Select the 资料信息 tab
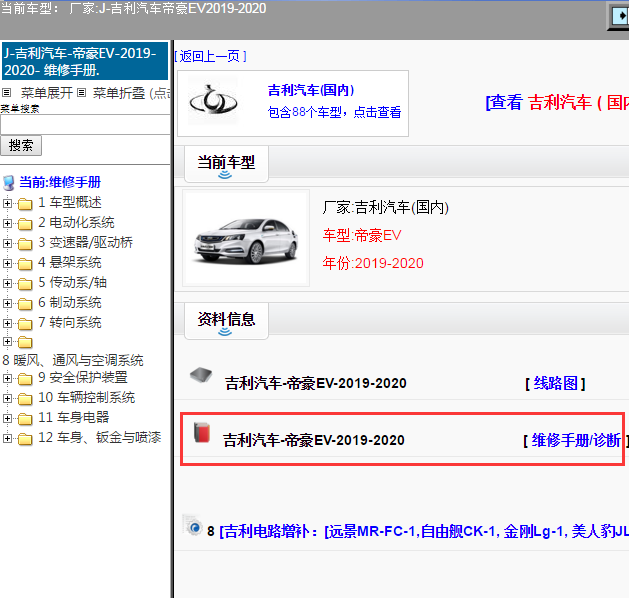The width and height of the screenshot is (629, 598). pyautogui.click(x=226, y=321)
